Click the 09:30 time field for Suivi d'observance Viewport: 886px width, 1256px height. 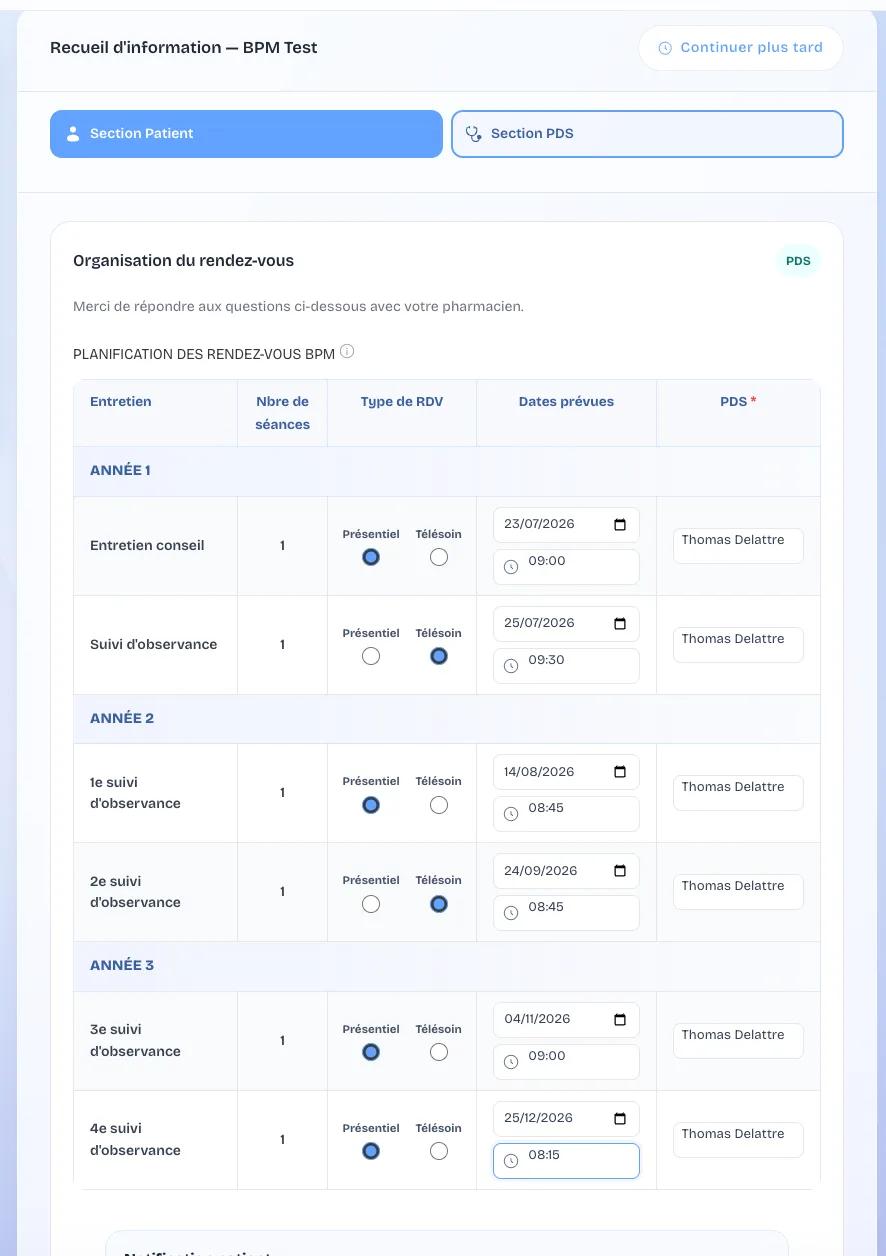(x=566, y=666)
